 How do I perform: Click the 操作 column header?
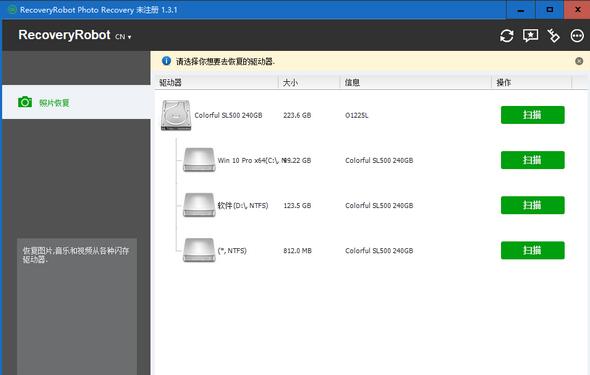tap(531, 82)
